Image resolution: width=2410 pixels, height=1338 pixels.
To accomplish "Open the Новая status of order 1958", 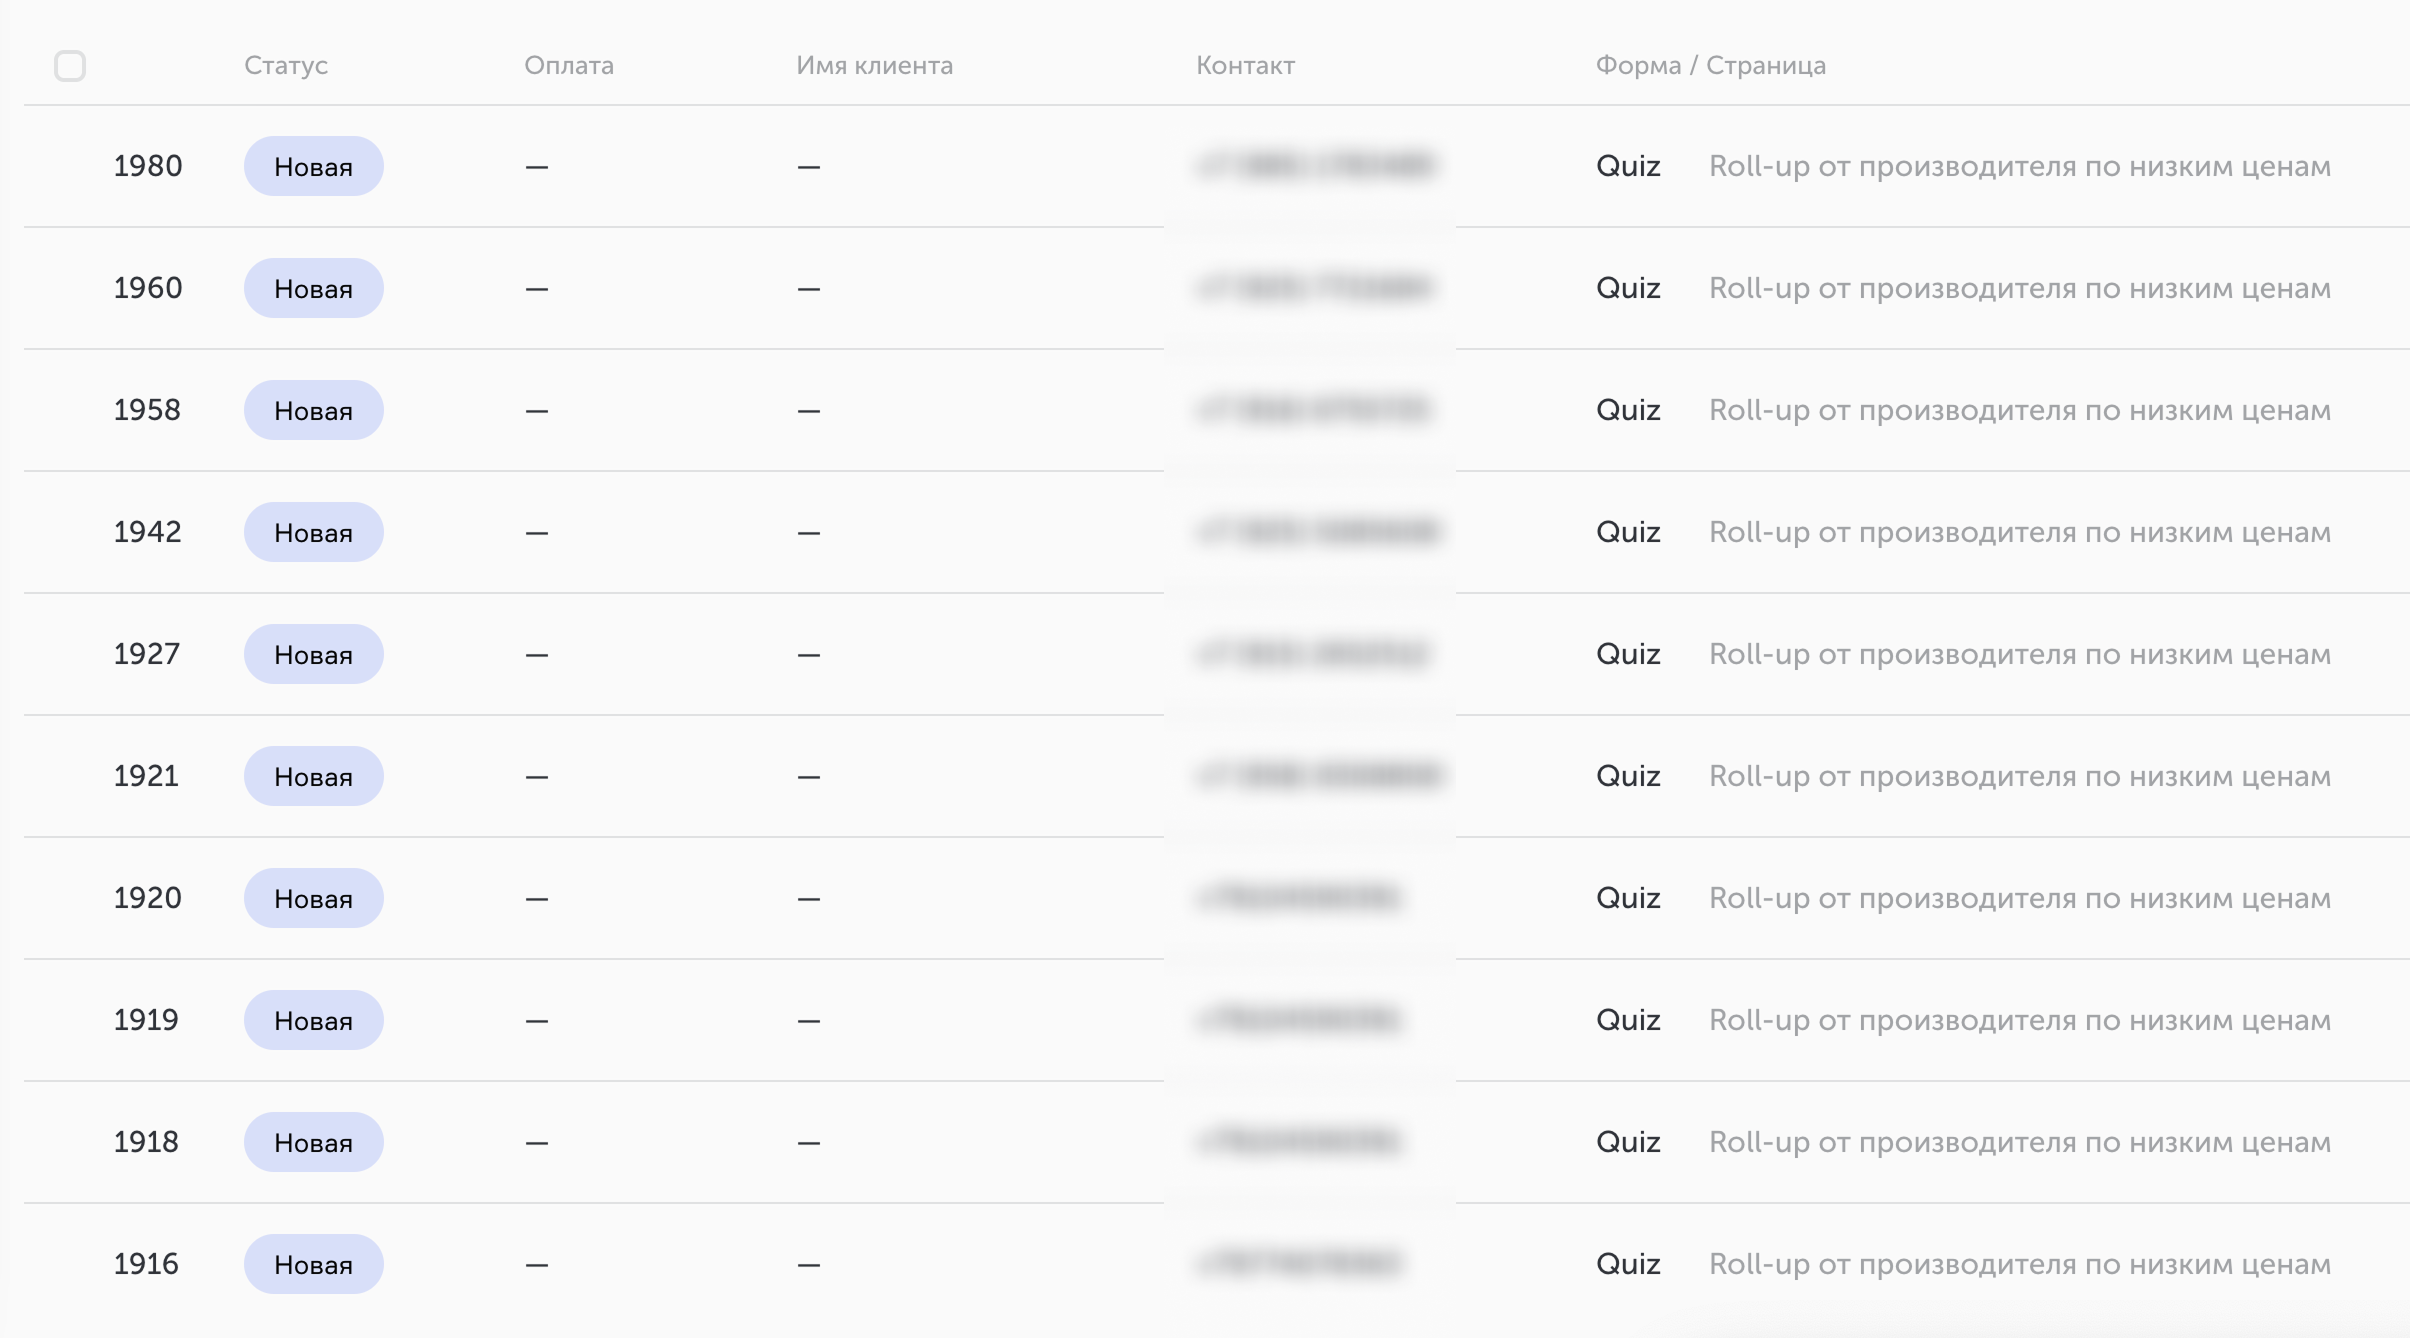I will pos(314,410).
